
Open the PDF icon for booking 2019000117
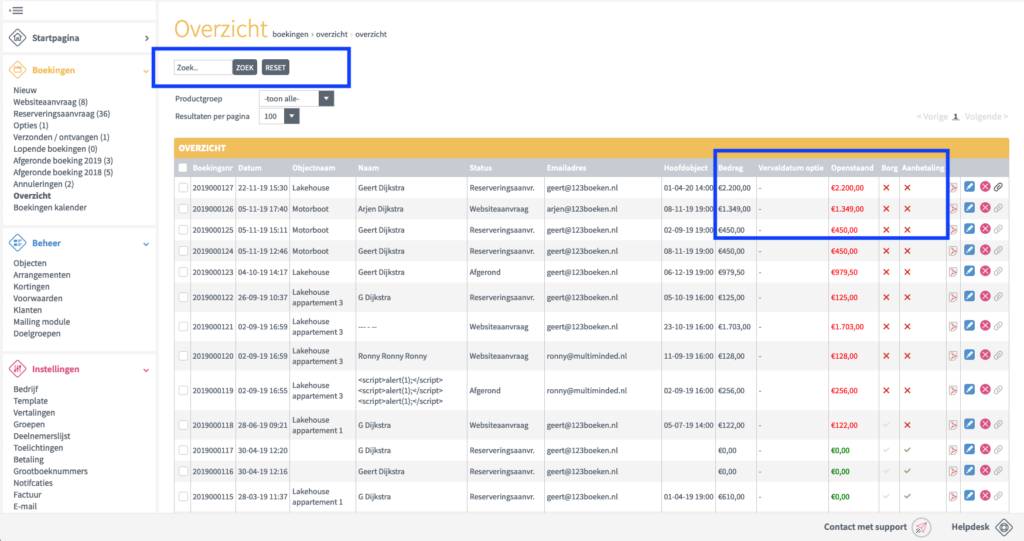[953, 450]
